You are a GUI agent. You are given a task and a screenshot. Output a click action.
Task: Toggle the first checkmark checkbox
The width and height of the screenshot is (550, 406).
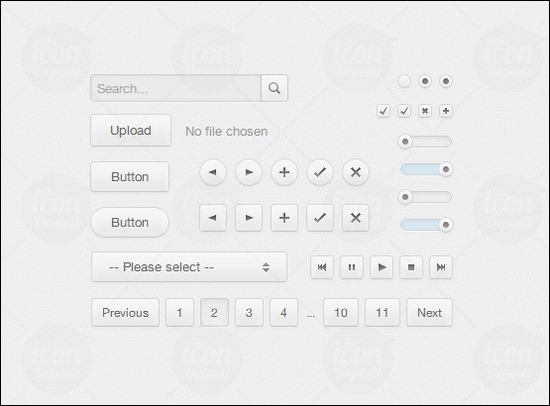point(383,111)
